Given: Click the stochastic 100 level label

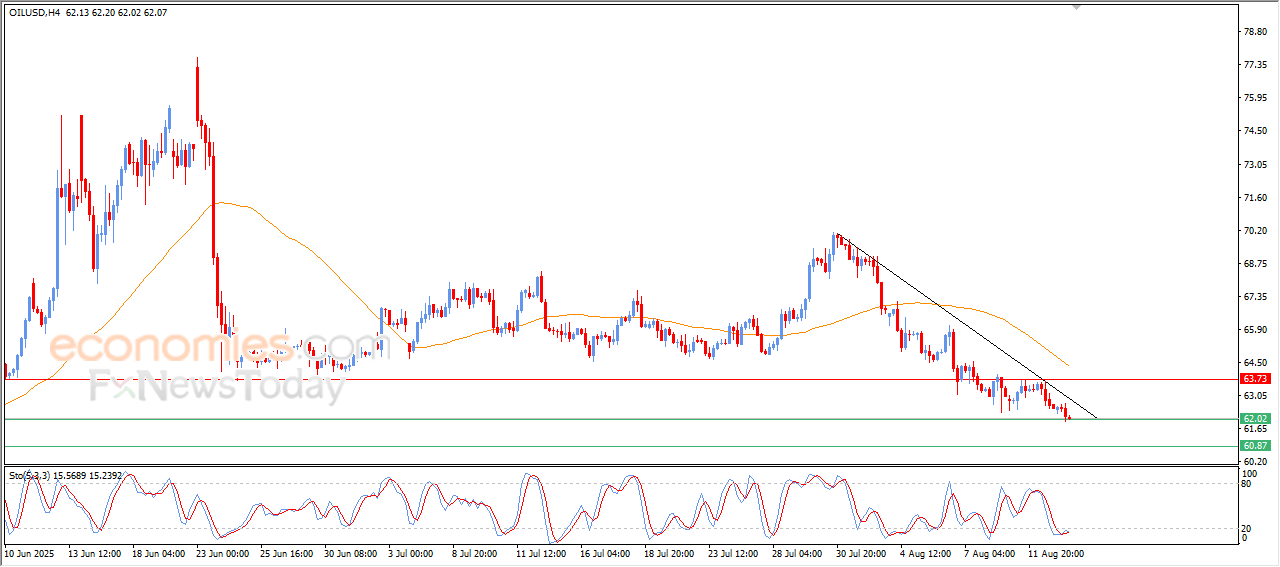Looking at the screenshot, I should point(1249,473).
